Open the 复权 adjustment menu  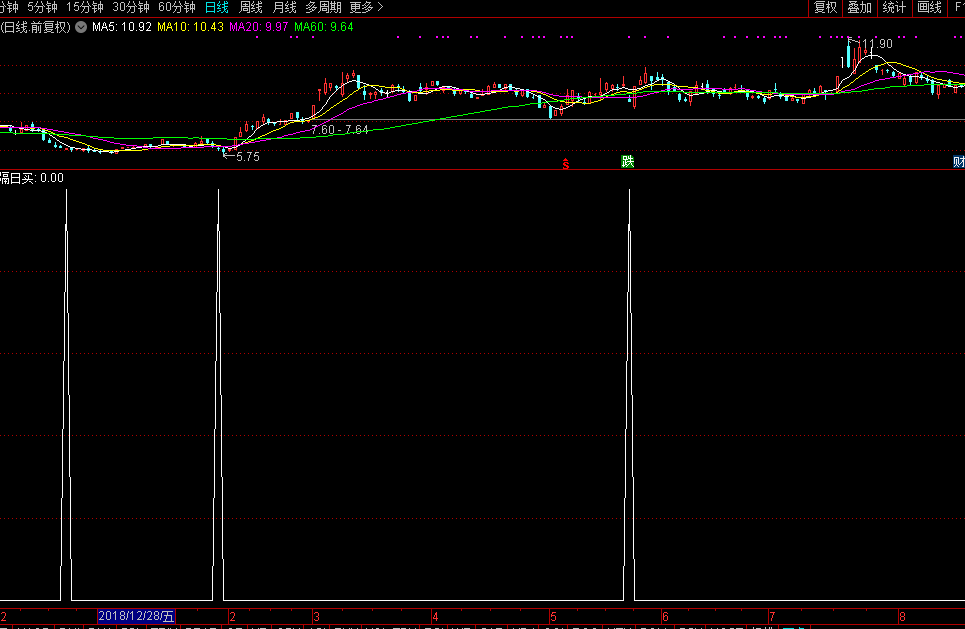point(825,7)
